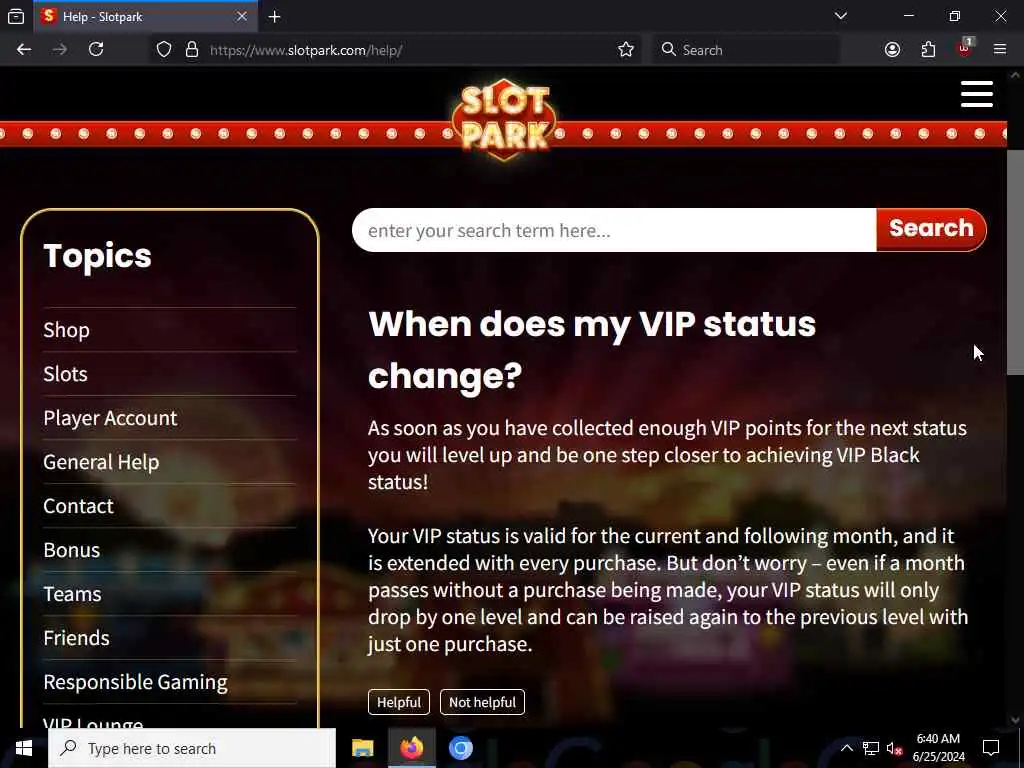The image size is (1024, 768).
Task: Open the extensions puzzle icon
Action: (x=928, y=50)
